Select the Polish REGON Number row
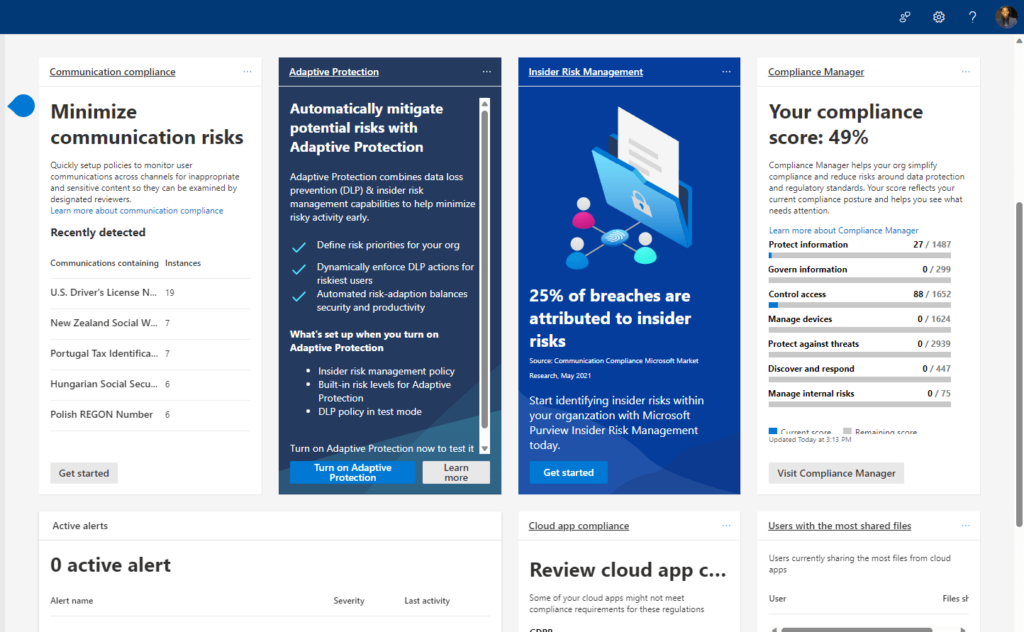Screen dimensions: 1024x632 pyautogui.click(x=150, y=415)
